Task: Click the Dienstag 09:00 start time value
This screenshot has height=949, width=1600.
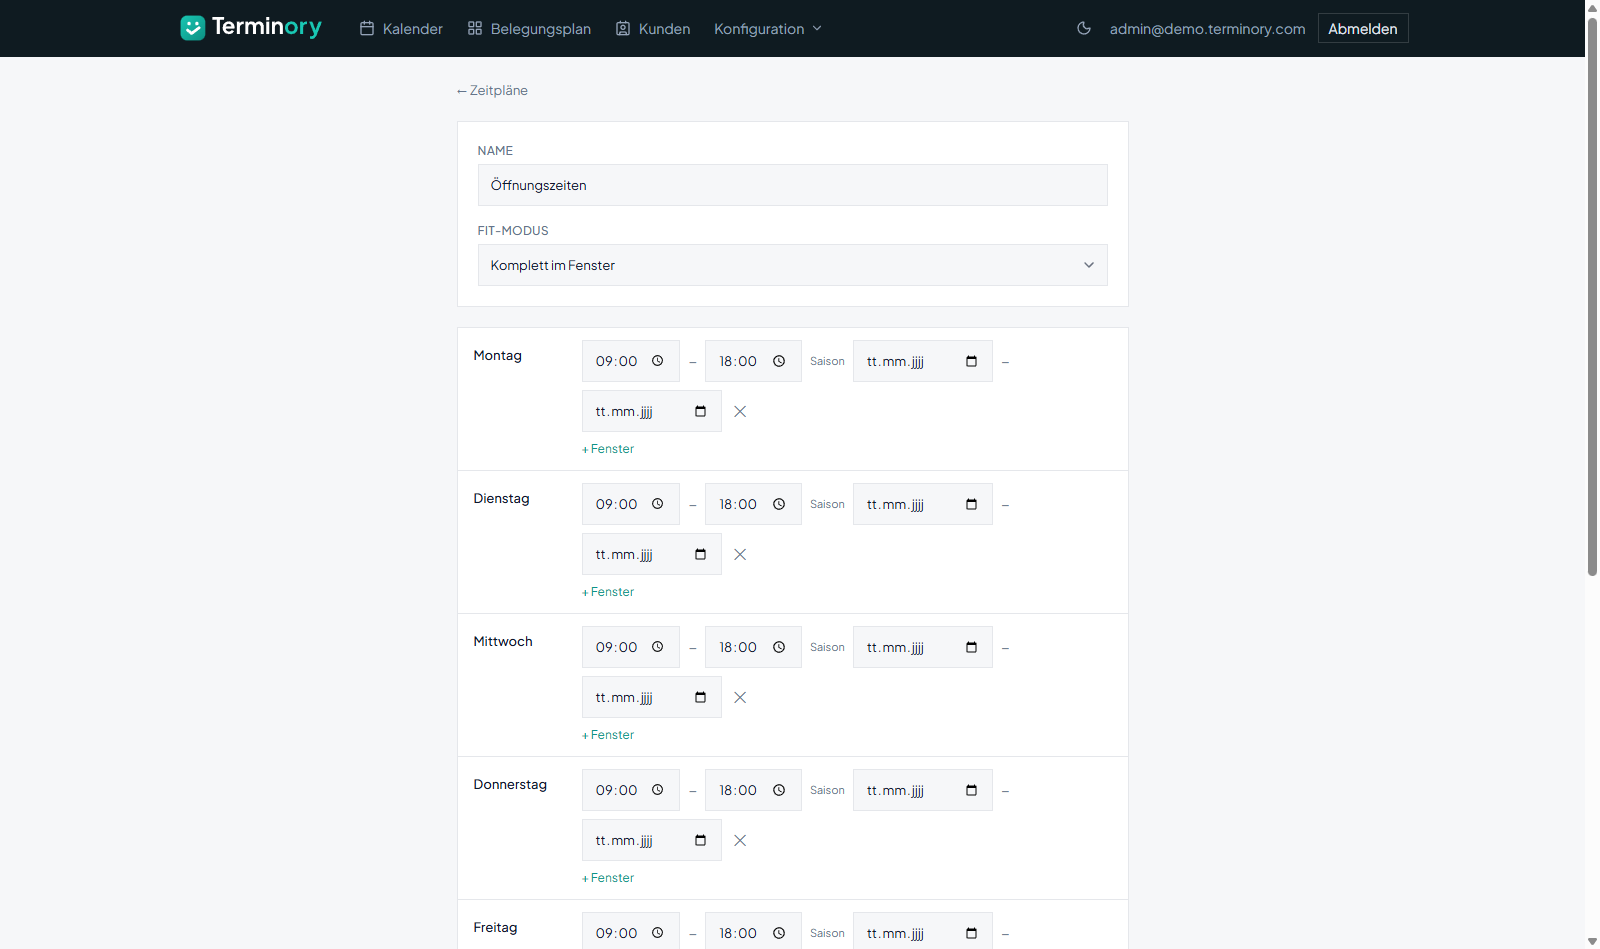Action: pos(616,504)
